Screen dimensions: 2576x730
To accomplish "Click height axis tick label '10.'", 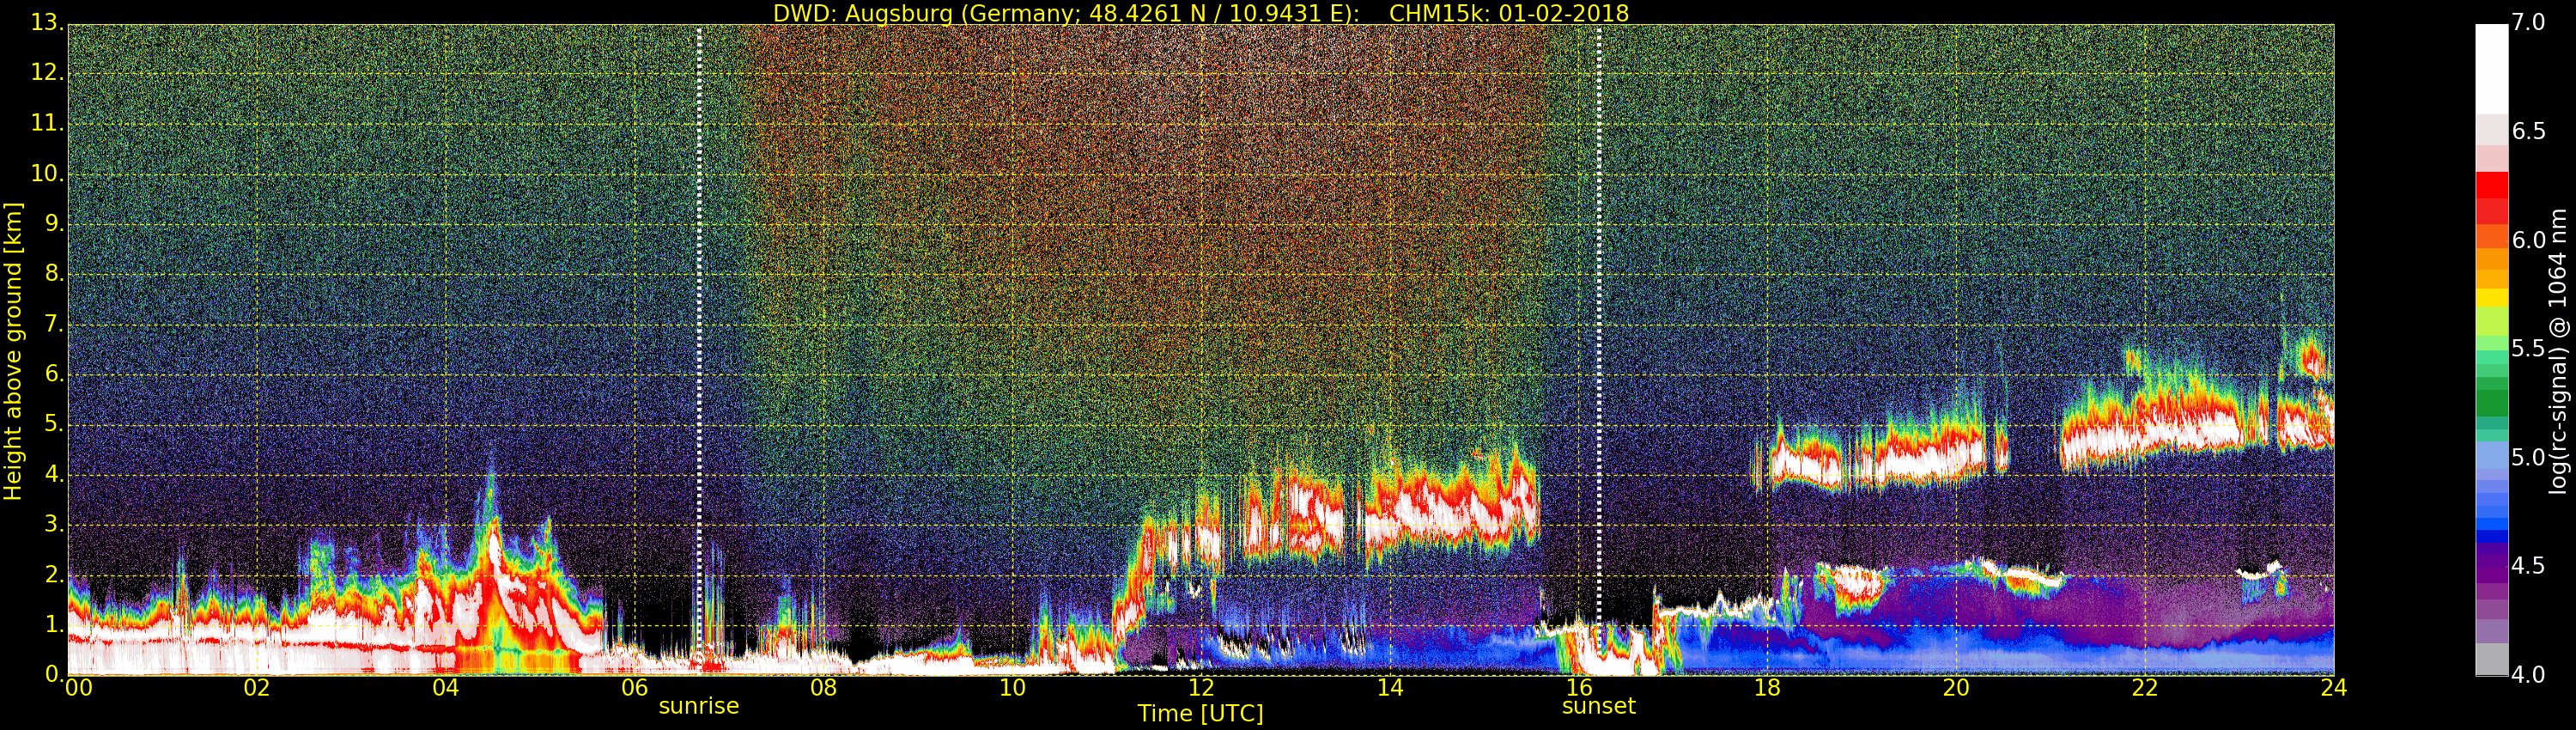I will click(x=47, y=173).
